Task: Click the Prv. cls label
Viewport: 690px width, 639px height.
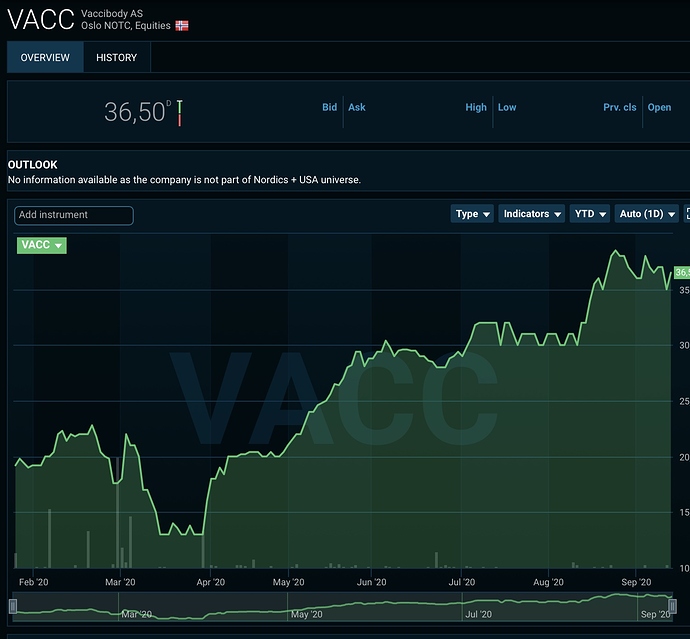Action: point(620,107)
